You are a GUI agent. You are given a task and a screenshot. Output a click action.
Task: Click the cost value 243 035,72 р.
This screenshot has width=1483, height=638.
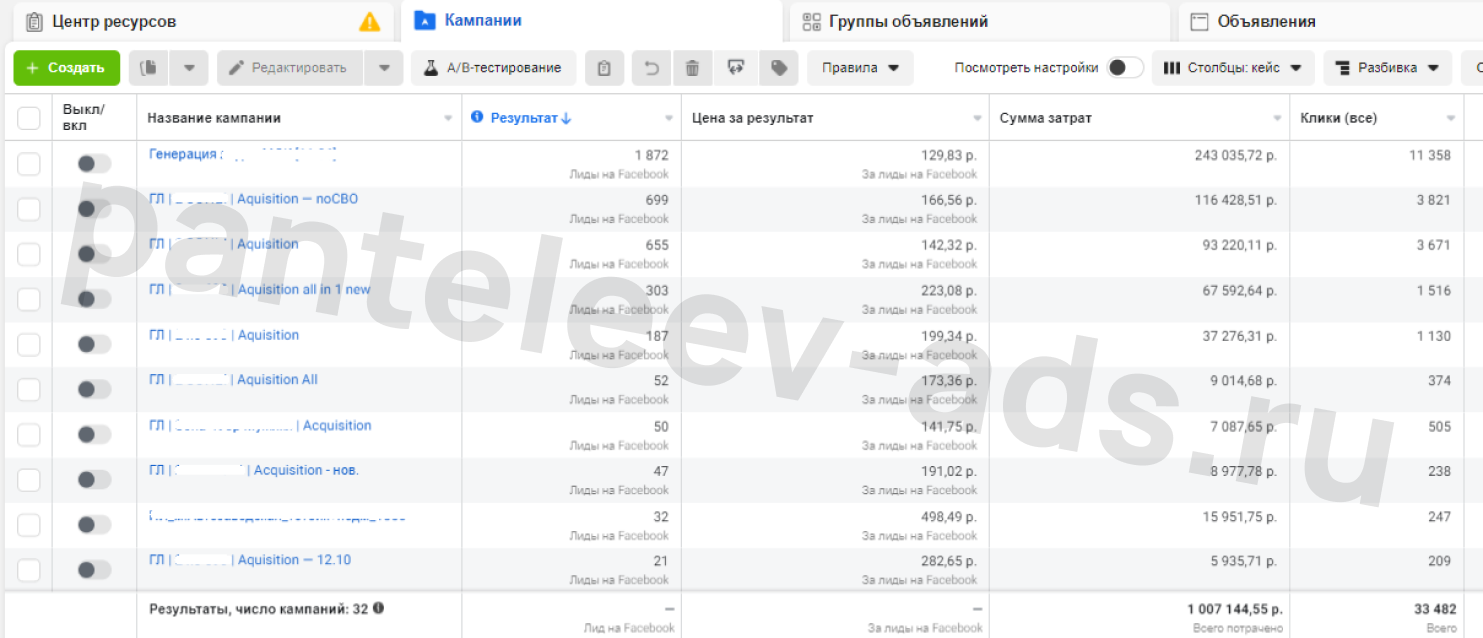click(x=1235, y=155)
